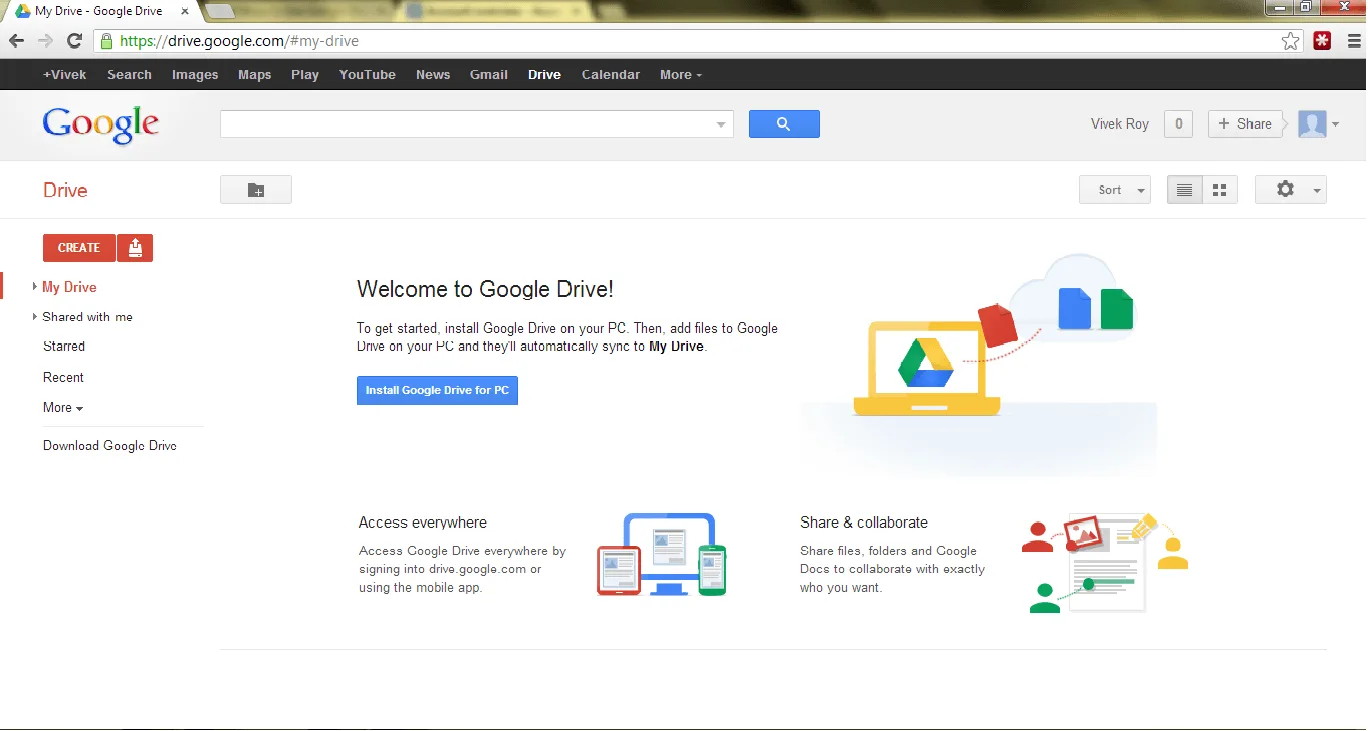1368x731 pixels.
Task: Click inside the Drive search input field
Action: point(465,124)
